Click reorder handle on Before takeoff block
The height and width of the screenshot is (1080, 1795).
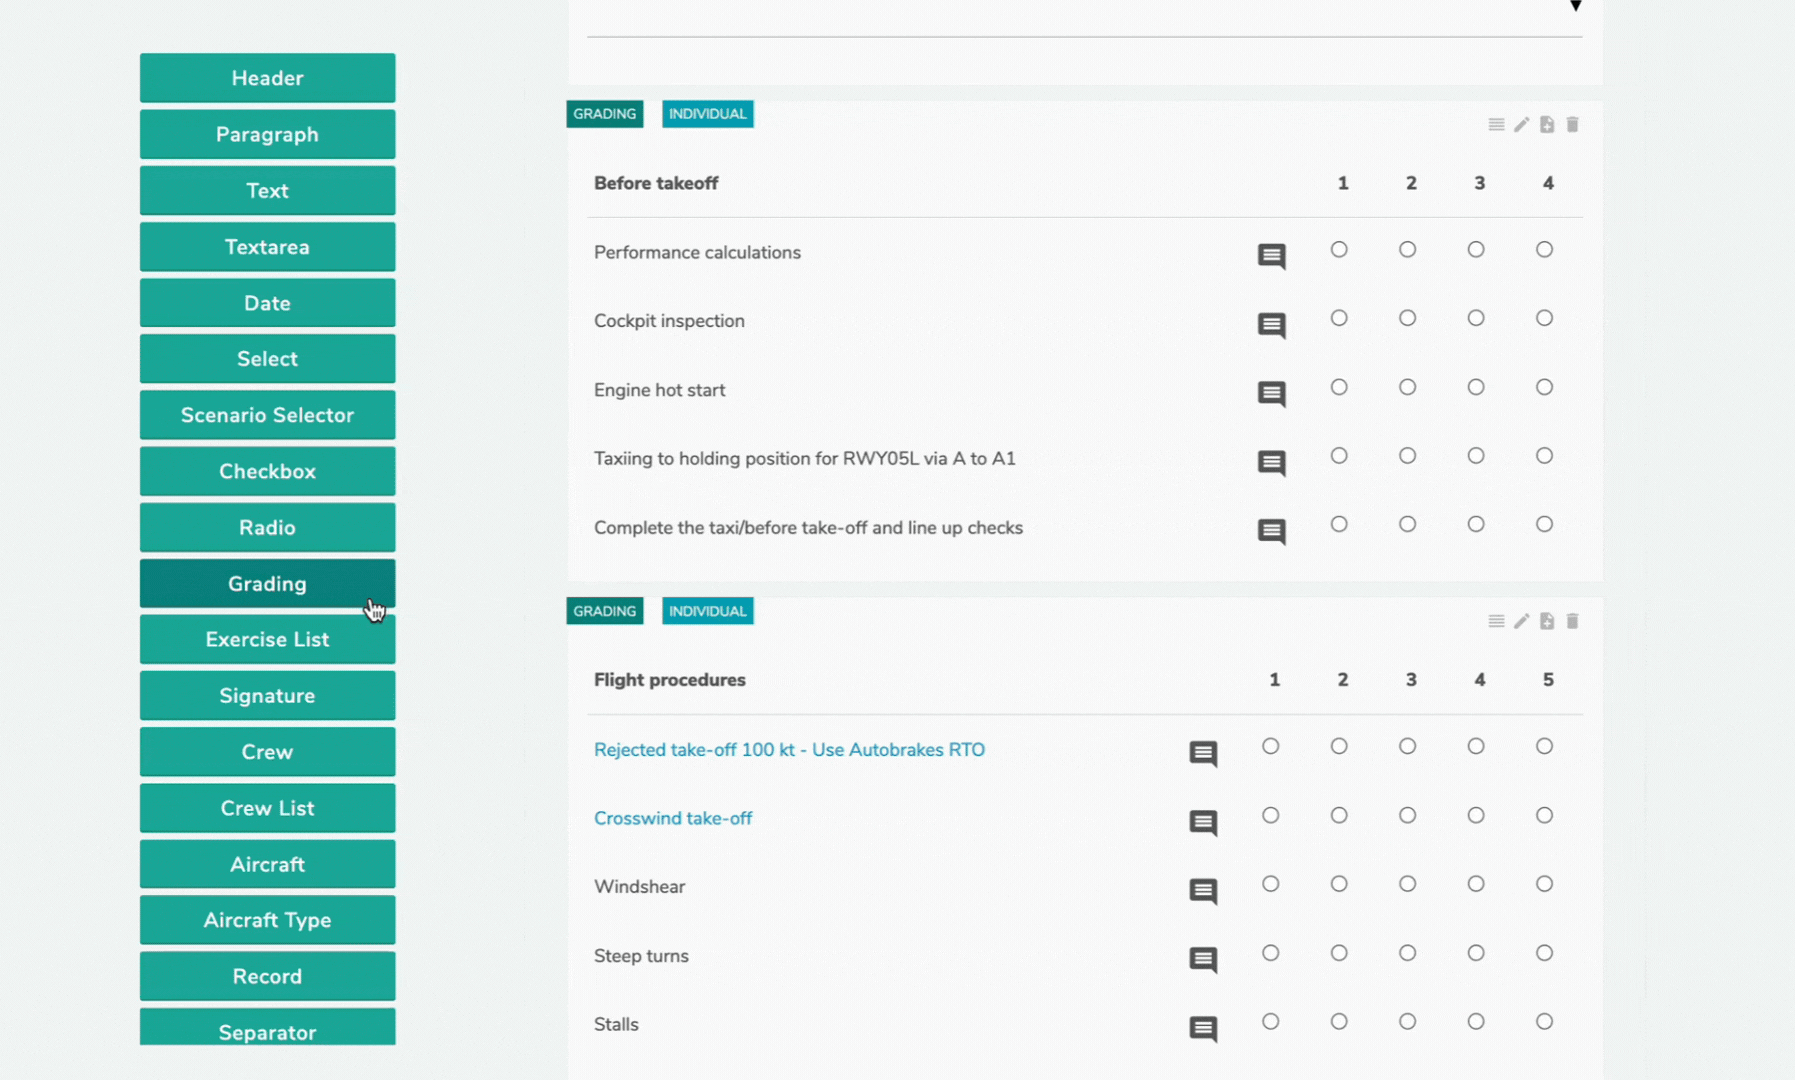point(1496,125)
